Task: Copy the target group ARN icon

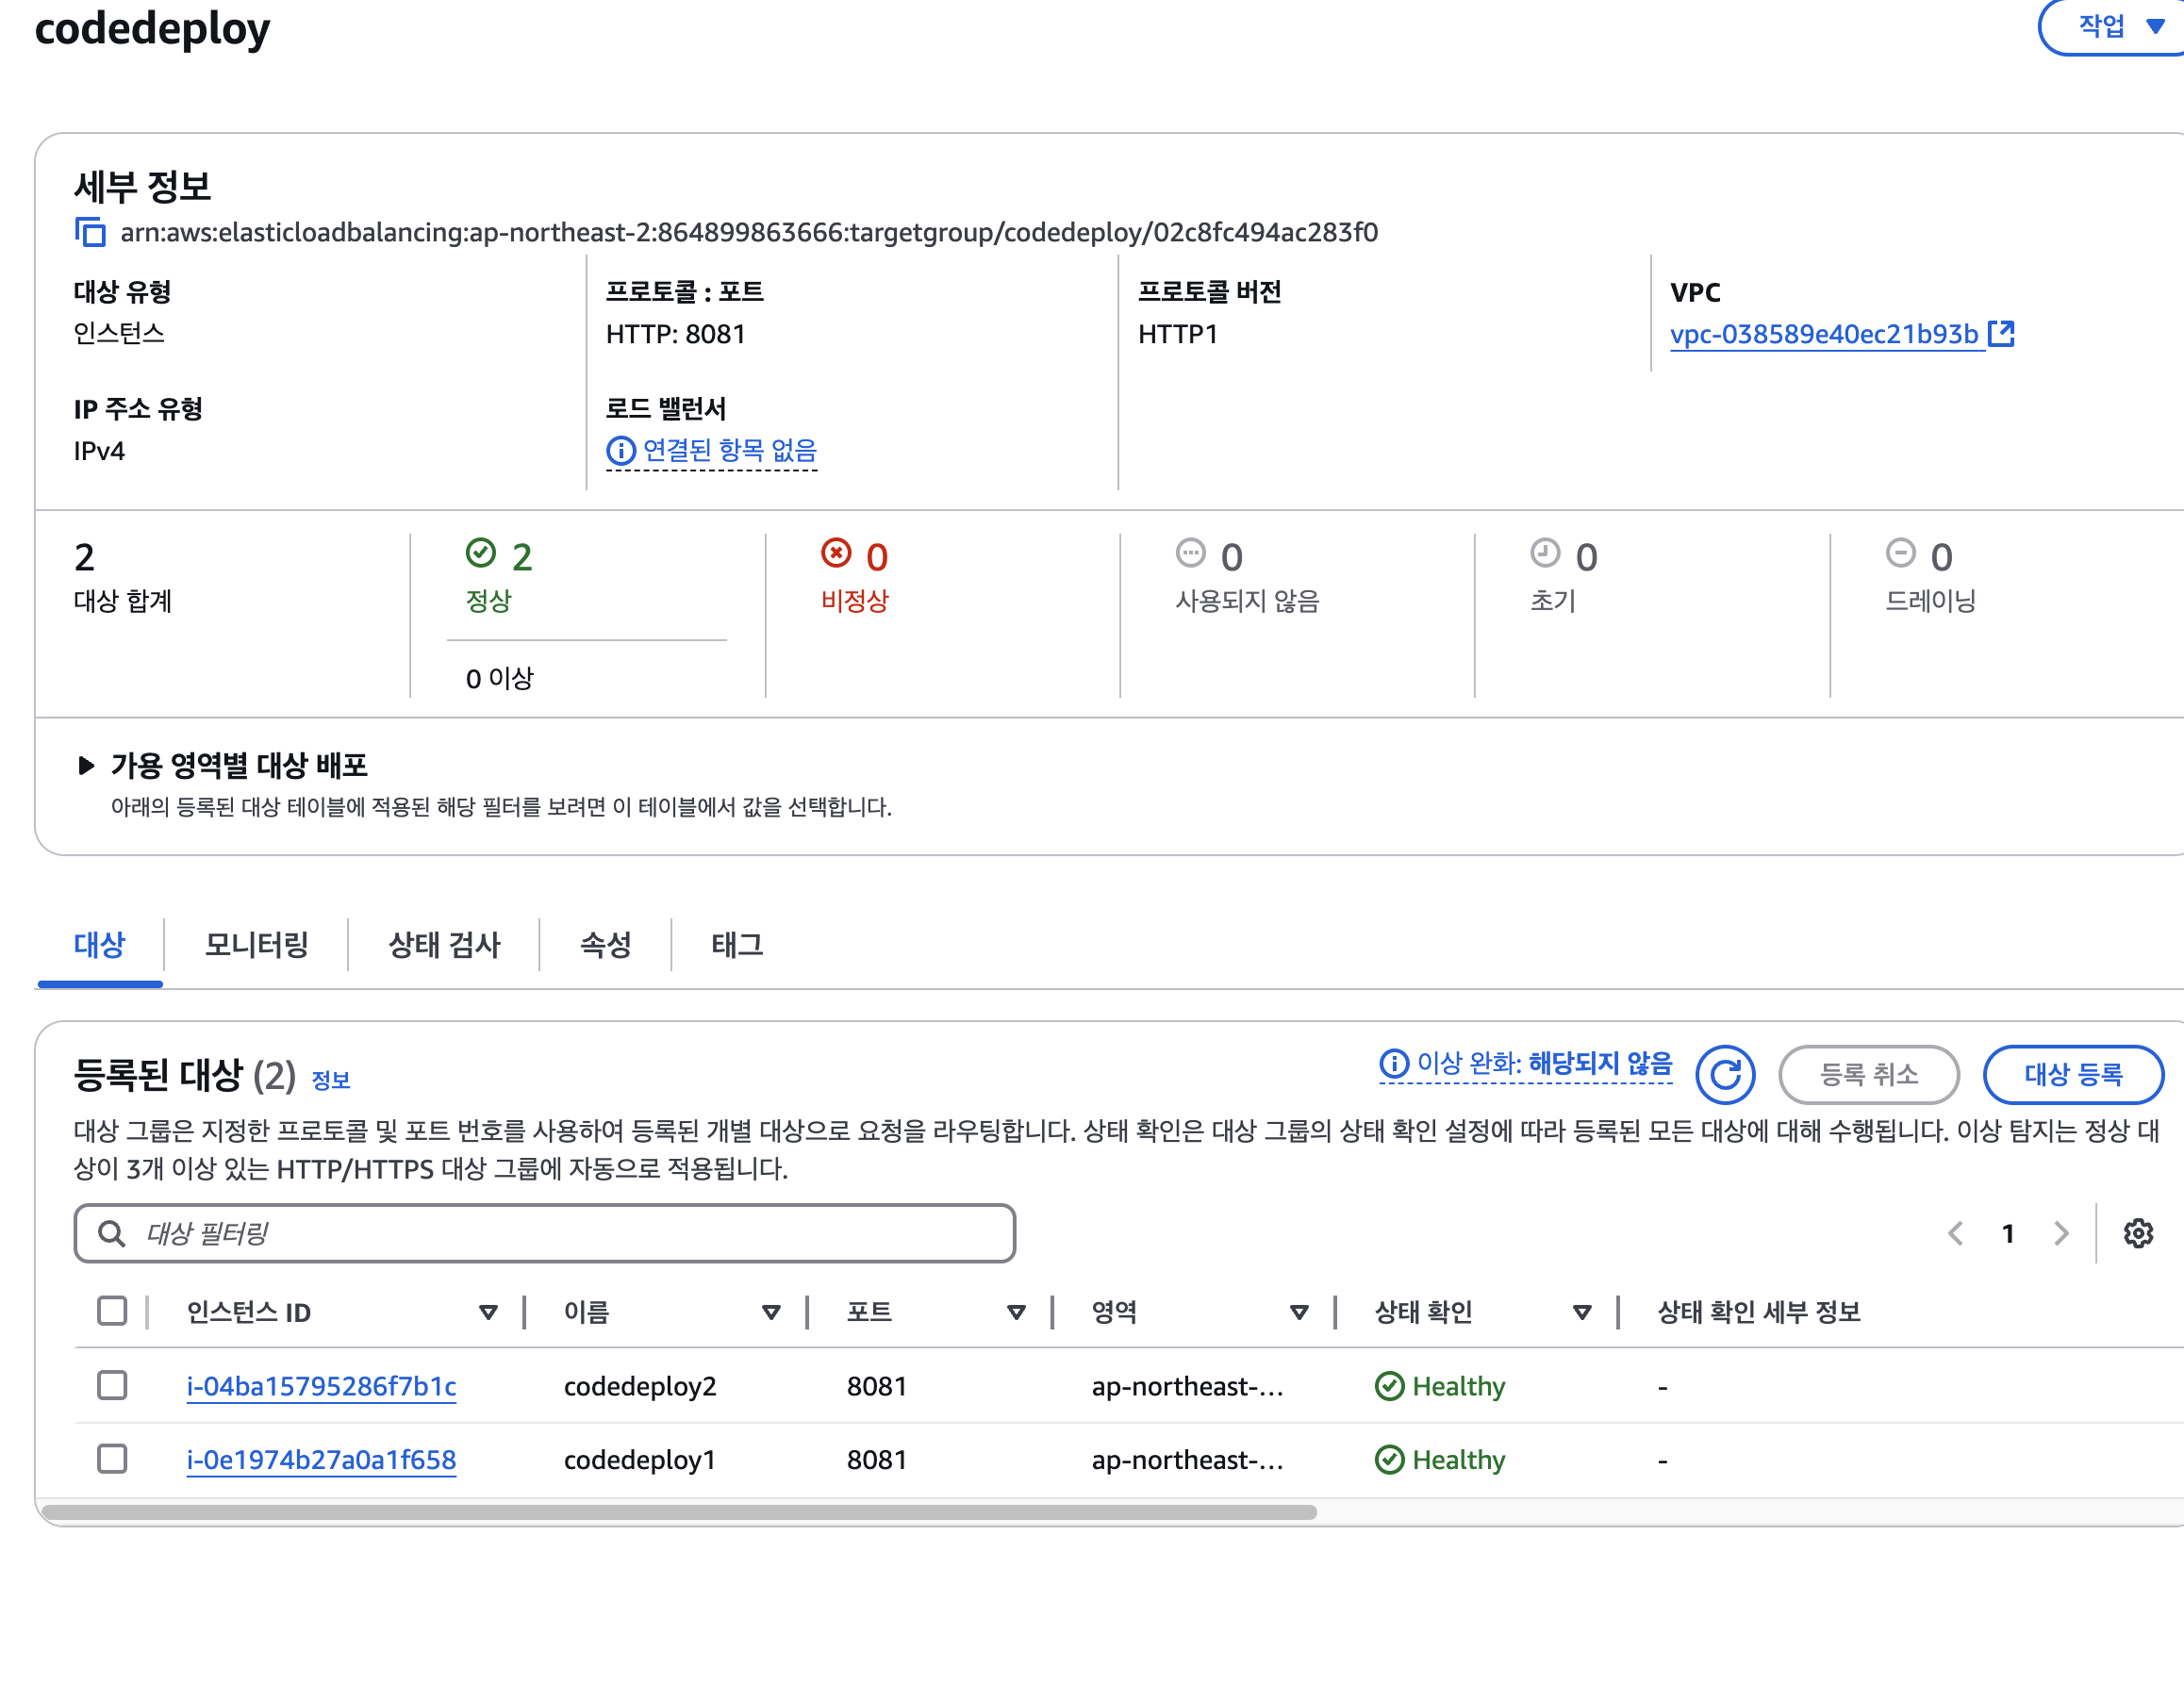Action: (90, 232)
